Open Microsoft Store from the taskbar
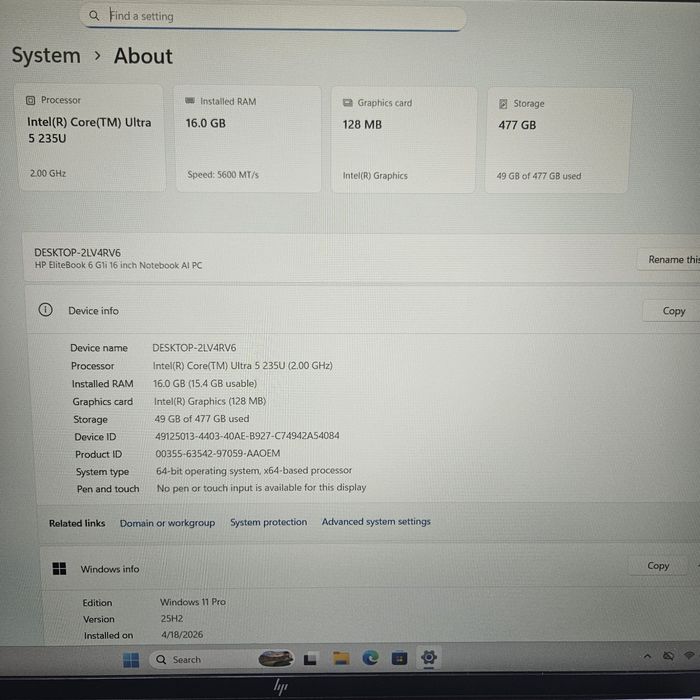700x700 pixels. coord(399,658)
